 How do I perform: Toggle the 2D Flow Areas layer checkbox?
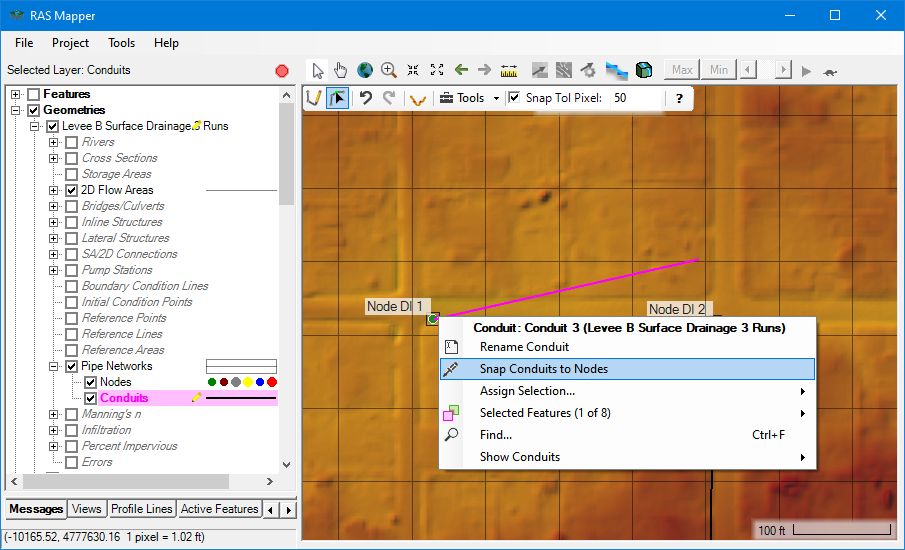(72, 190)
